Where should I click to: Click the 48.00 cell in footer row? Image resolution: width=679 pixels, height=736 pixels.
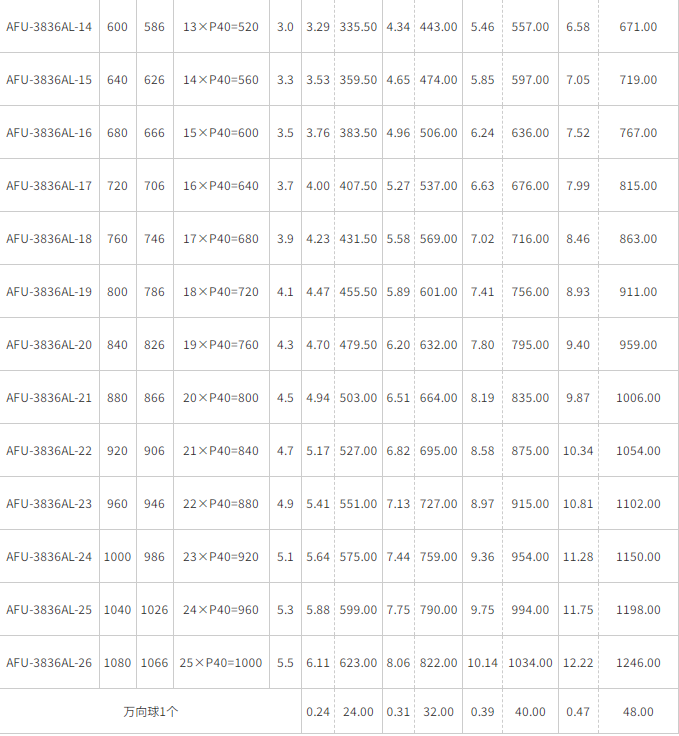coord(638,712)
